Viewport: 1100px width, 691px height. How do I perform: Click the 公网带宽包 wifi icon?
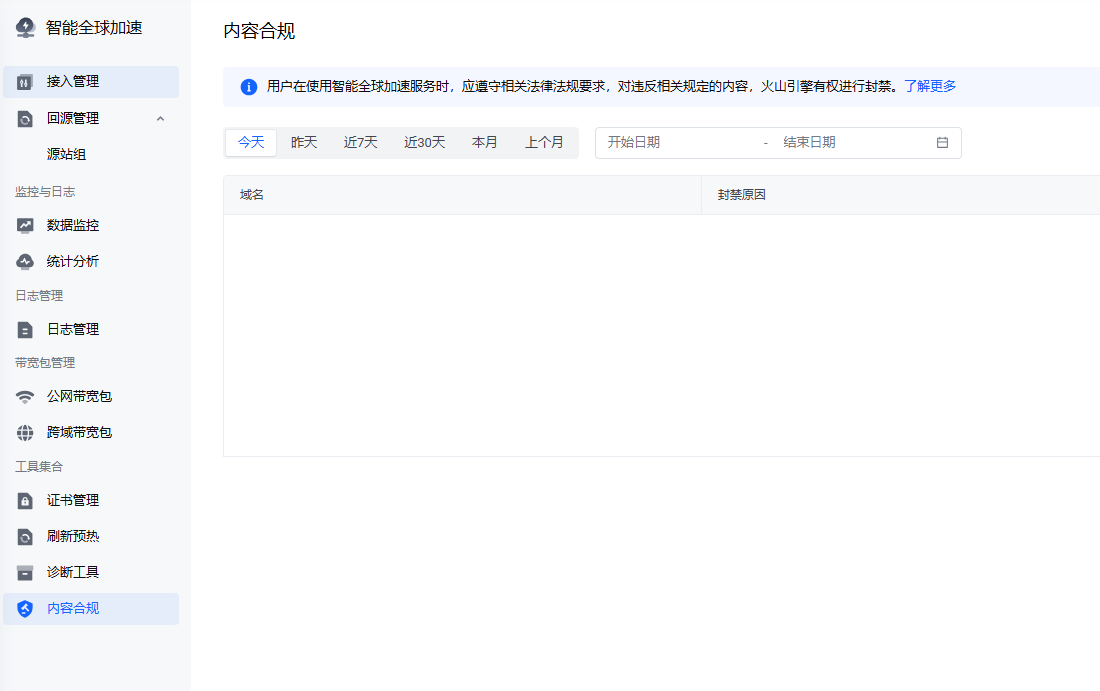click(x=26, y=397)
